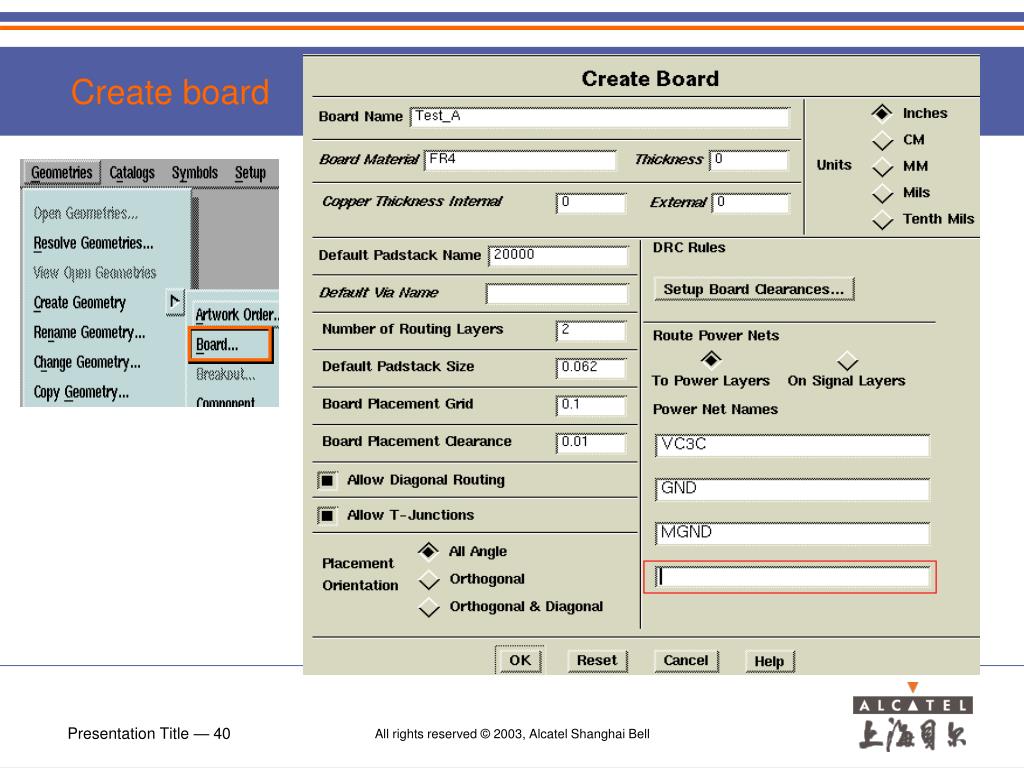Viewport: 1024px width, 768px height.
Task: Select Mils units radio button
Action: click(882, 193)
